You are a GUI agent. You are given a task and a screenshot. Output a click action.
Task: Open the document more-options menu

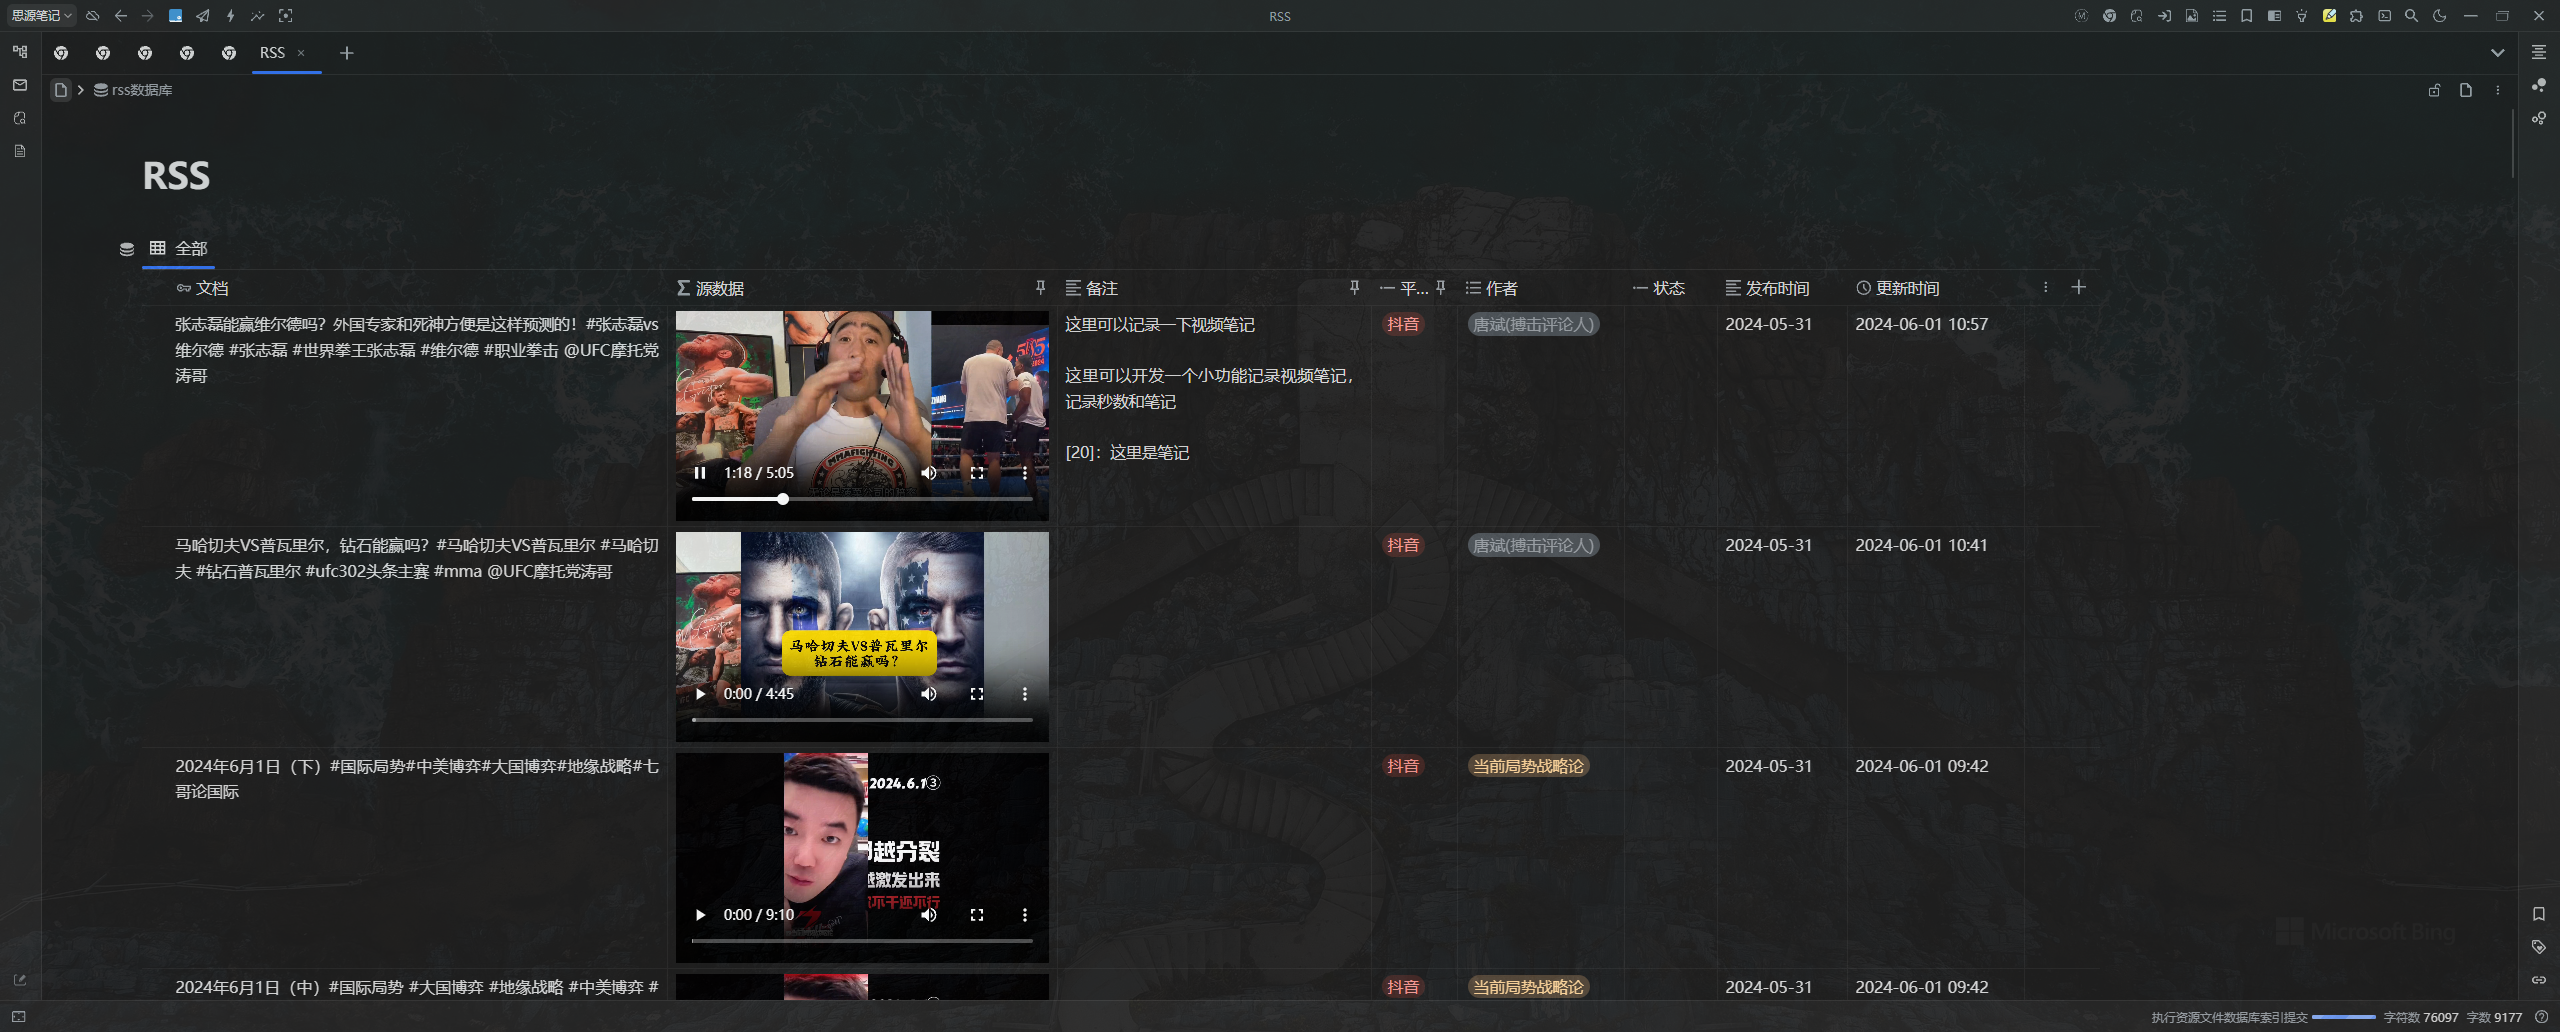click(x=2498, y=90)
